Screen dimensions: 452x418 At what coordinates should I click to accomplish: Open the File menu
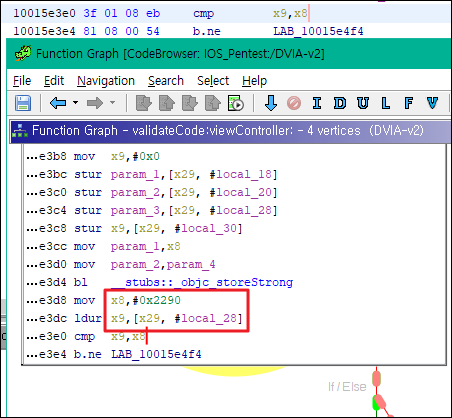[22, 81]
